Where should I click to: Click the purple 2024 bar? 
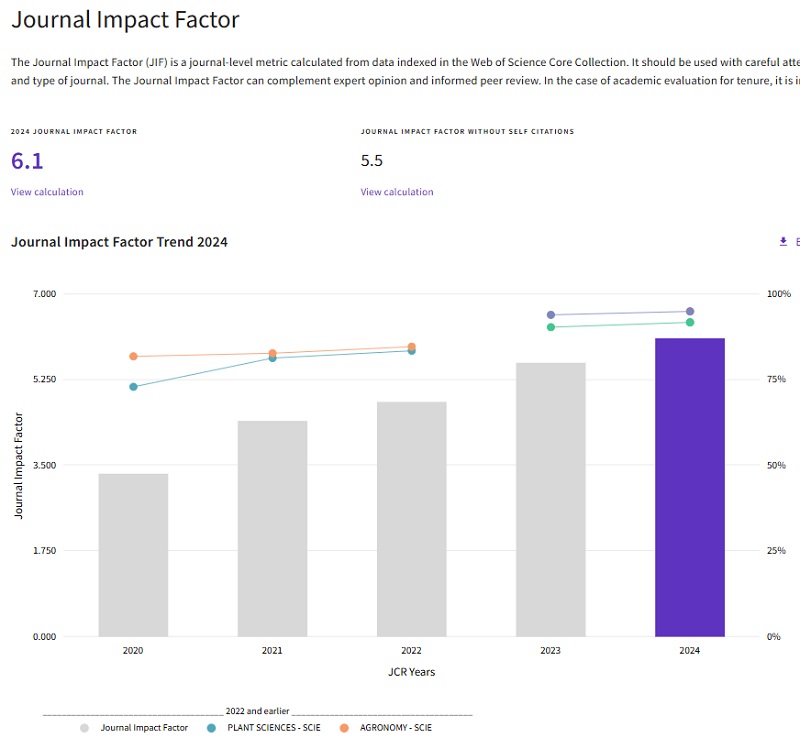[690, 487]
